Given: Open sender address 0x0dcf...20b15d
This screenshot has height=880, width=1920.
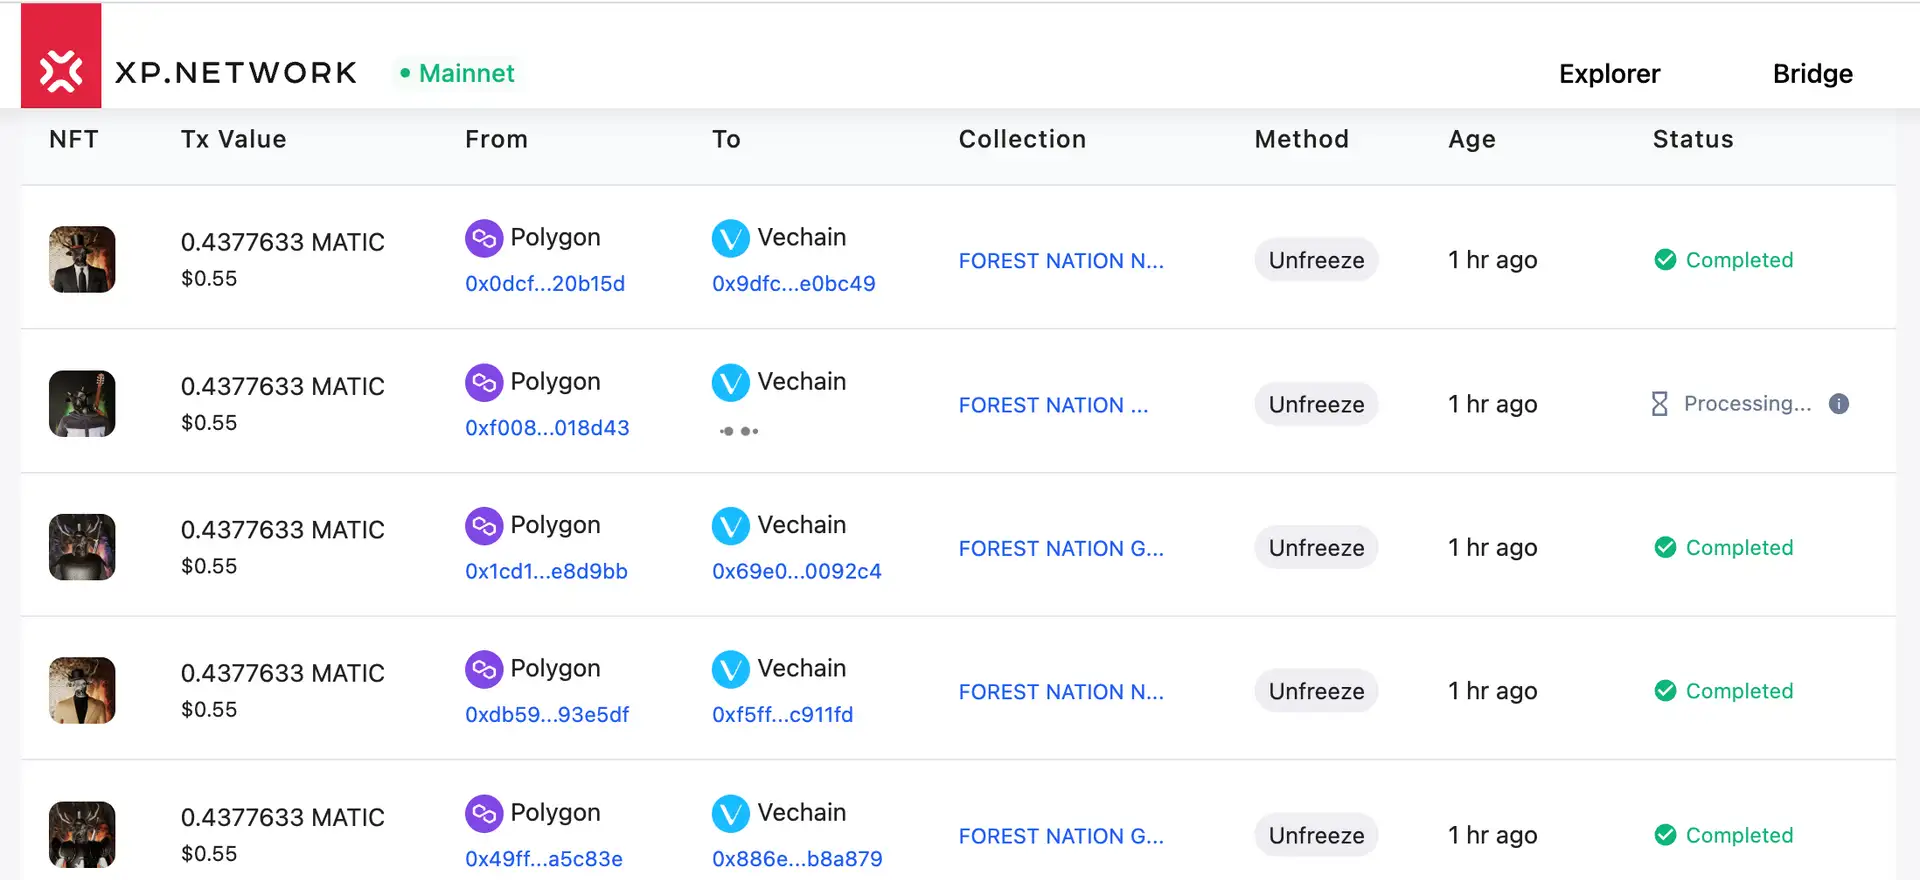Looking at the screenshot, I should pyautogui.click(x=545, y=284).
